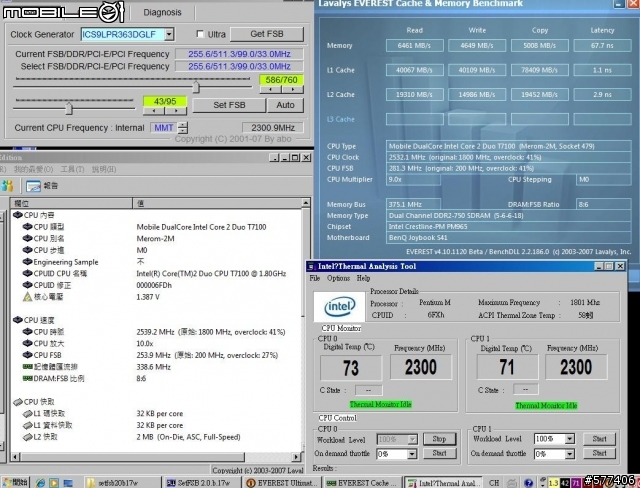This screenshot has width=640, height=488.
Task: Select the CPU 速度 group icon
Action: pyautogui.click(x=18, y=320)
